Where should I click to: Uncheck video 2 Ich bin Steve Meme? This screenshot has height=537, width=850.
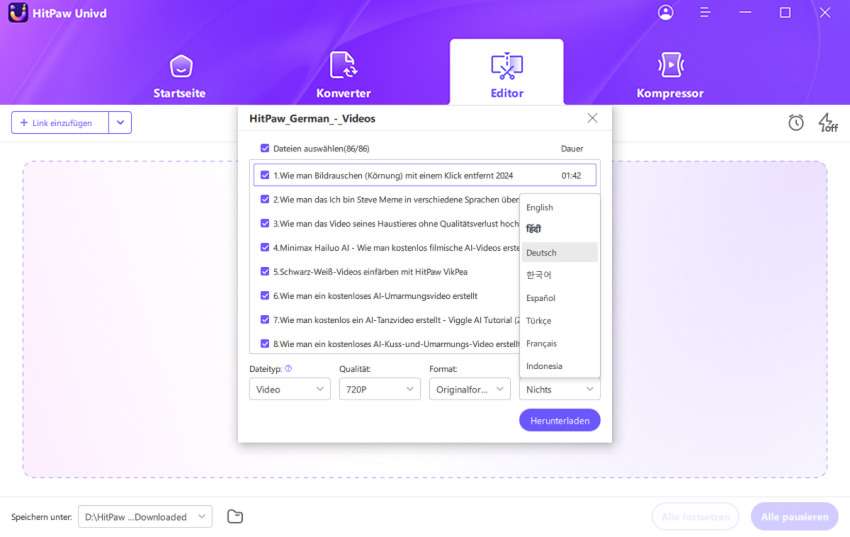(x=265, y=199)
